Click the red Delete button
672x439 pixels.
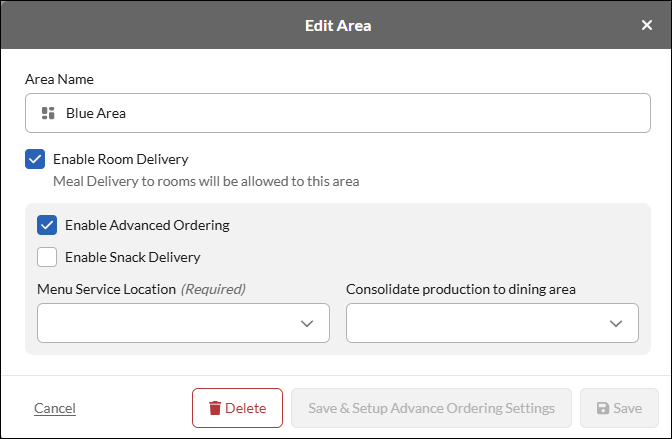(x=237, y=408)
